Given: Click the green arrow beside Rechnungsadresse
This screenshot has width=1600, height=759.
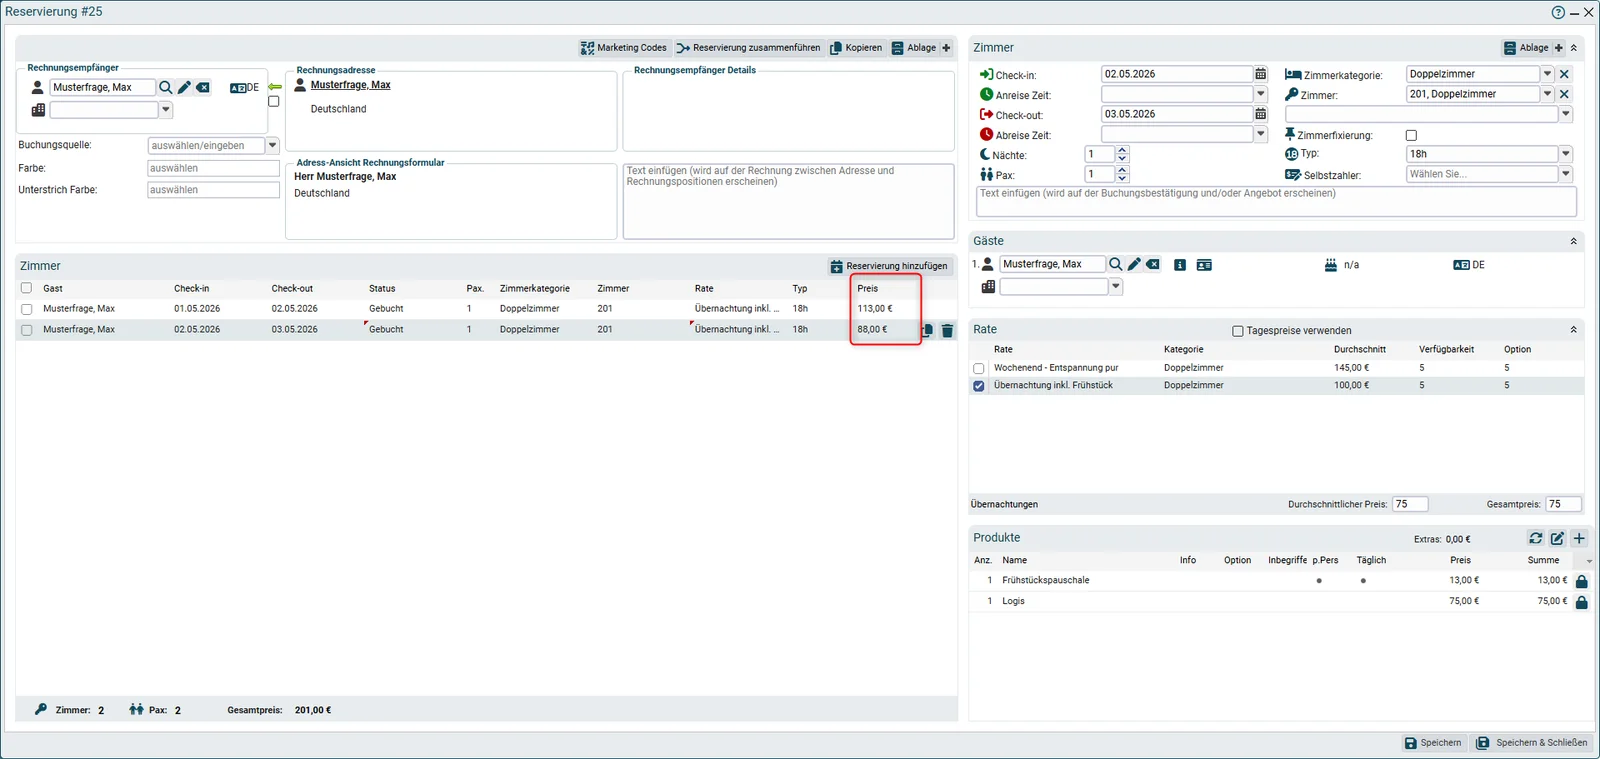Looking at the screenshot, I should coord(275,87).
